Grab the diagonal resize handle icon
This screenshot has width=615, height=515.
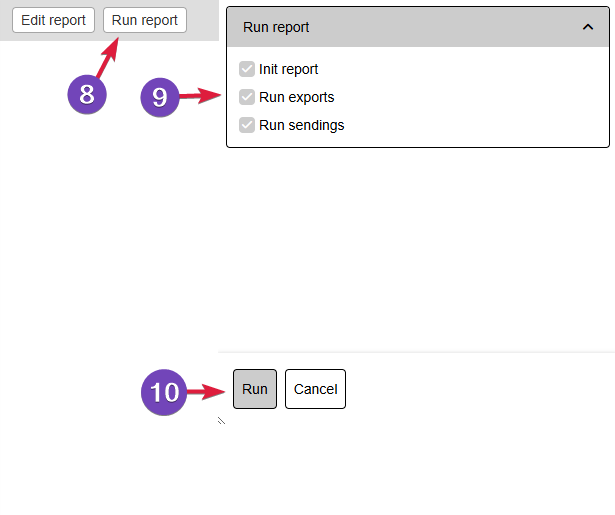(221, 420)
